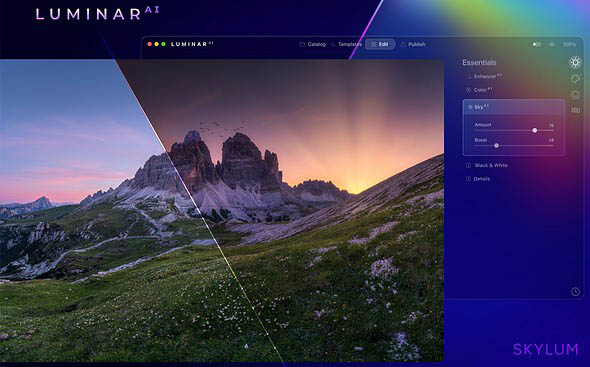This screenshot has height=367, width=590.
Task: Open the edit history clock icon
Action: point(575,291)
